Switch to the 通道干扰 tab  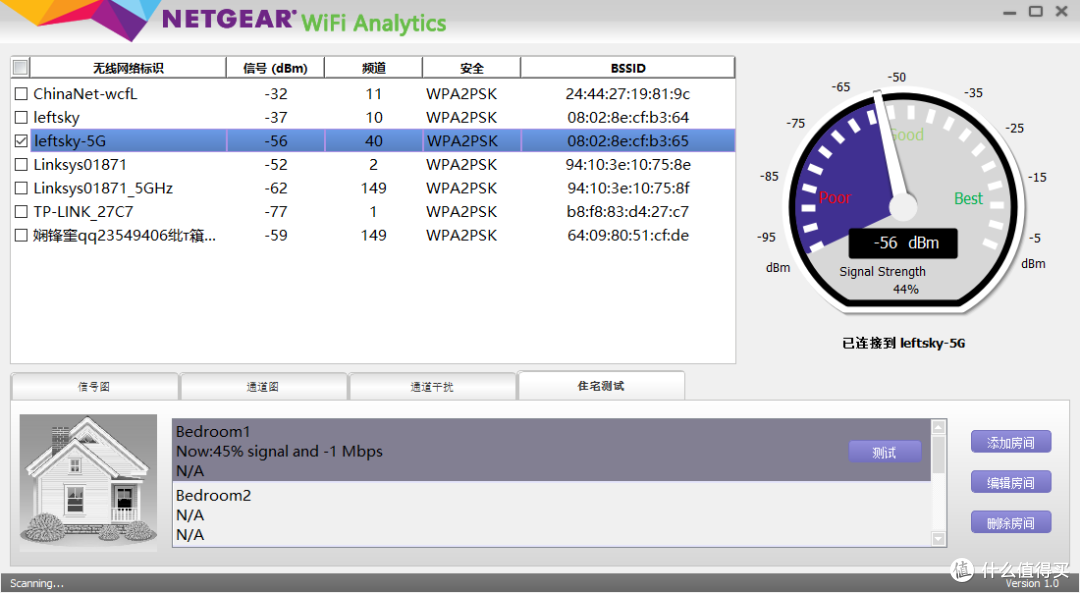tap(432, 385)
